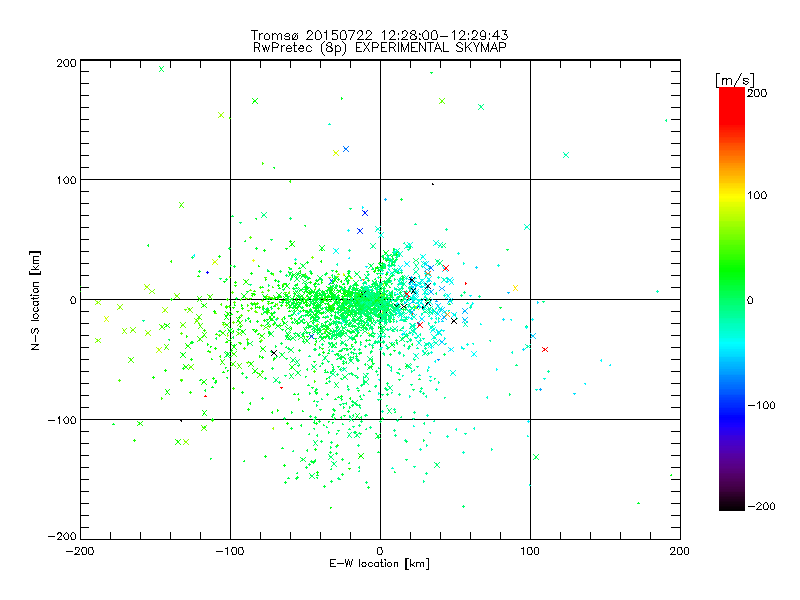Click the cyan X marker just left of 100 km E-W near 60 km N-S
Screen dimensions: 800x600
click(x=527, y=227)
